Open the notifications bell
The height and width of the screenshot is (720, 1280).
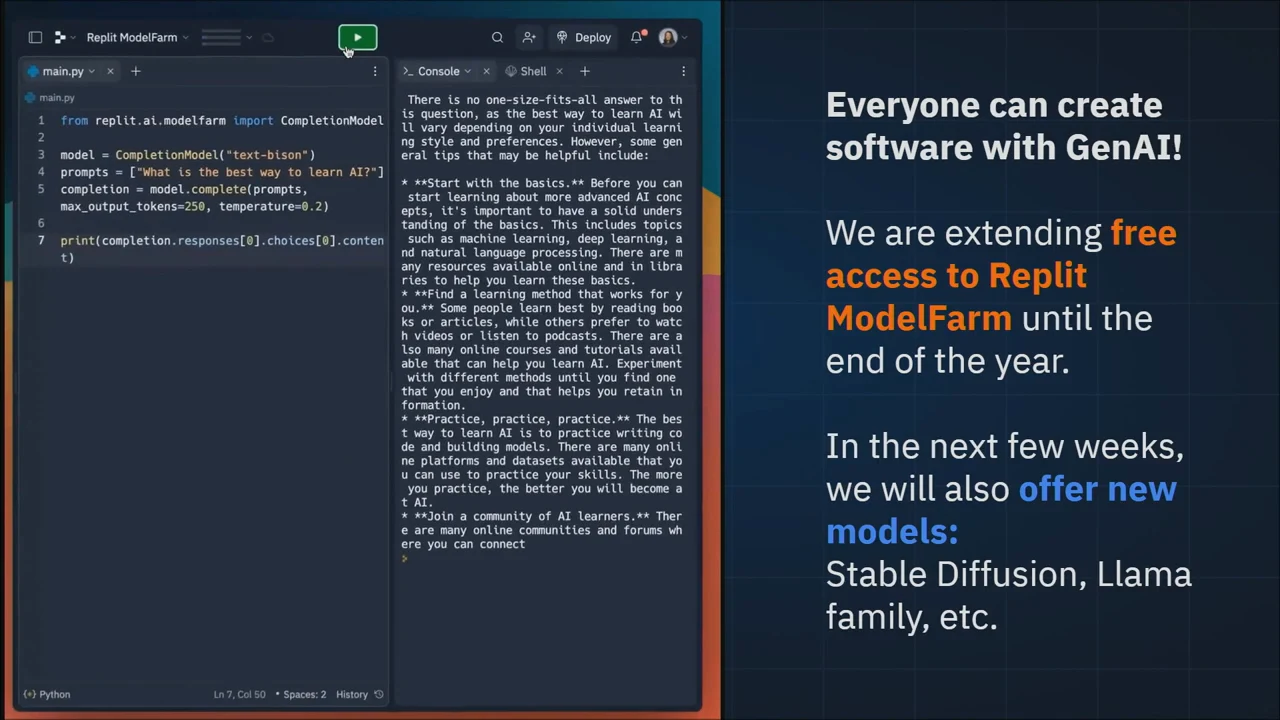tap(636, 37)
